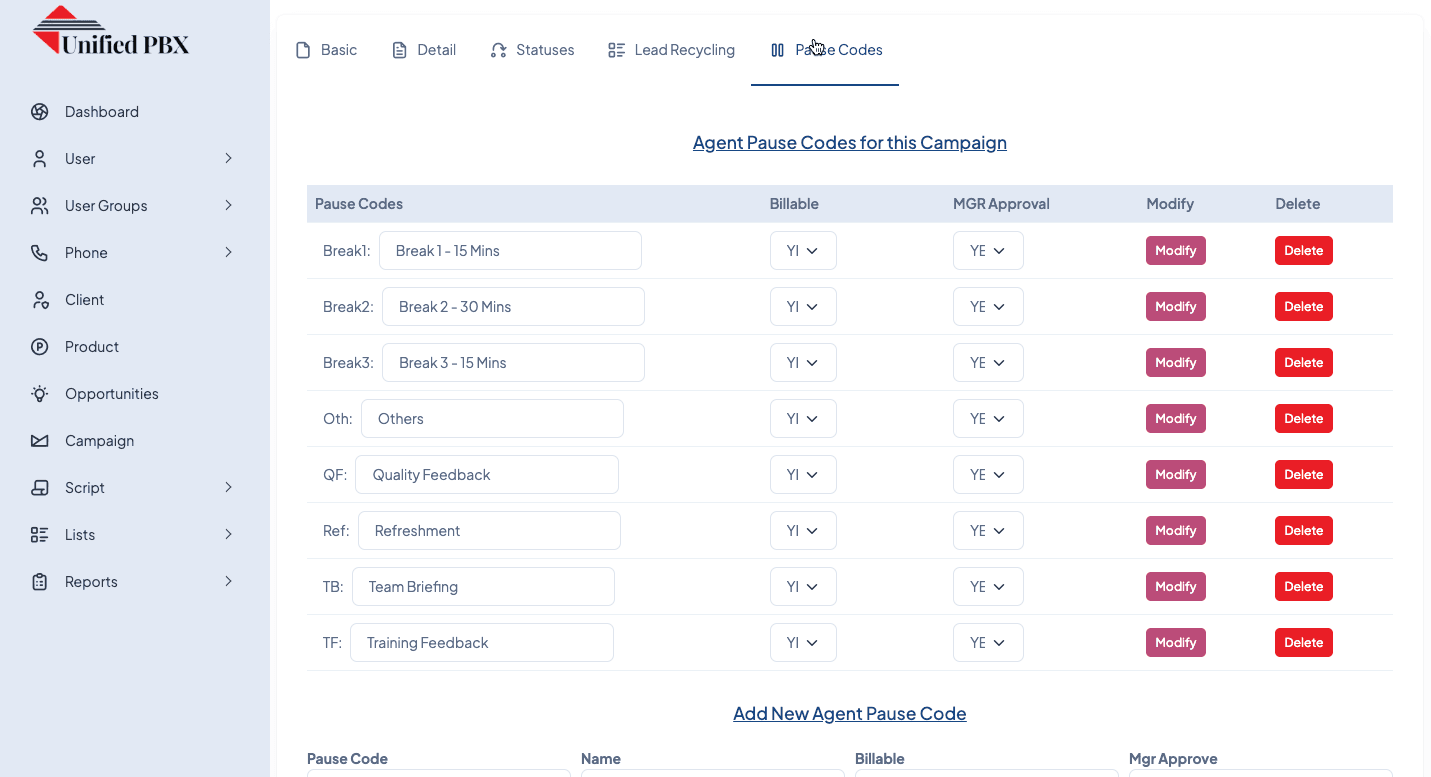Click the Reports clipboard icon
This screenshot has height=777, width=1431.
point(40,582)
